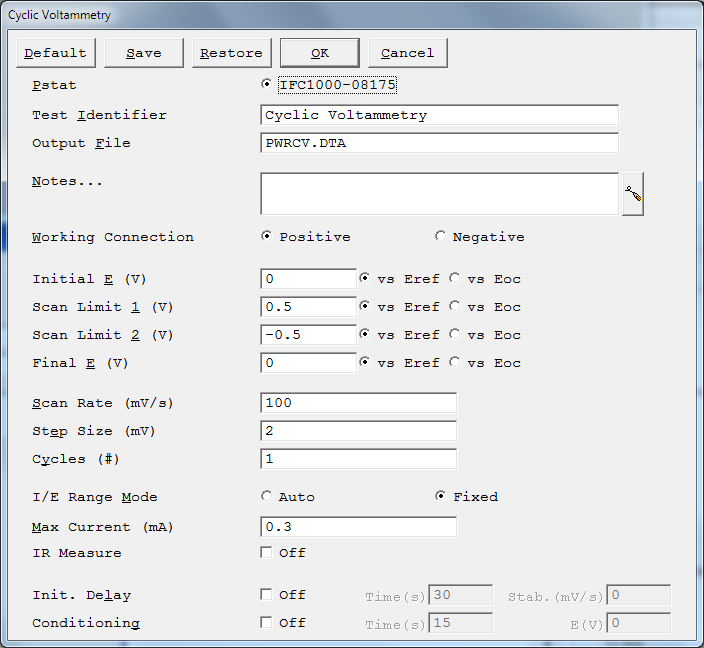Set Initial E to vs Eref
Screen dimensions: 704x648
[x=365, y=278]
